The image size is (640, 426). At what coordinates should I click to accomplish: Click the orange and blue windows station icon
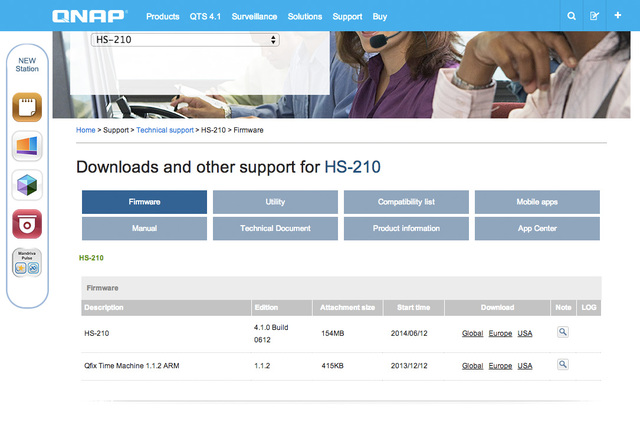(27, 146)
